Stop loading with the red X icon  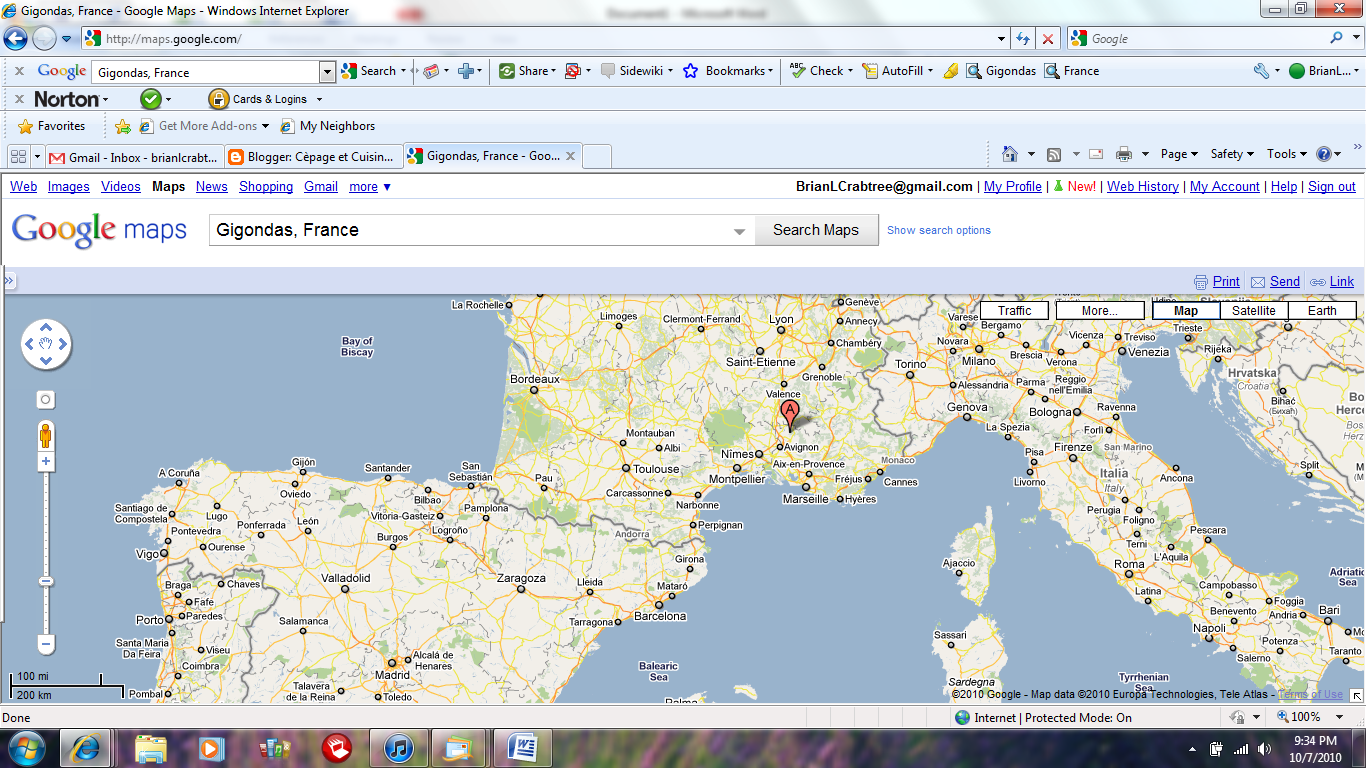click(x=1047, y=39)
